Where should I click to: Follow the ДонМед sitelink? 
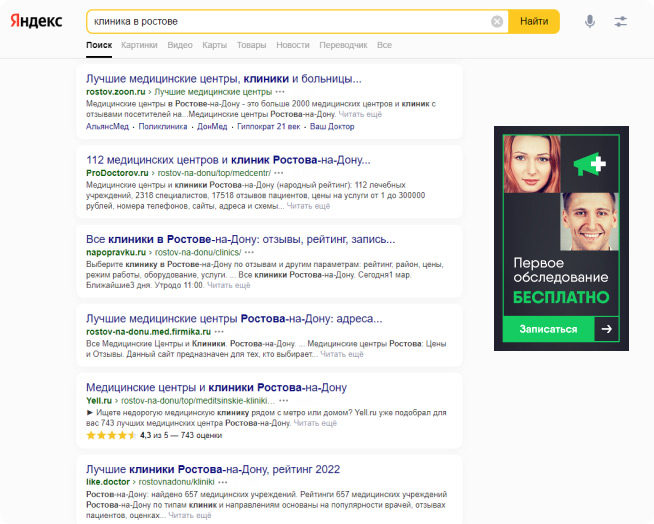(x=212, y=126)
